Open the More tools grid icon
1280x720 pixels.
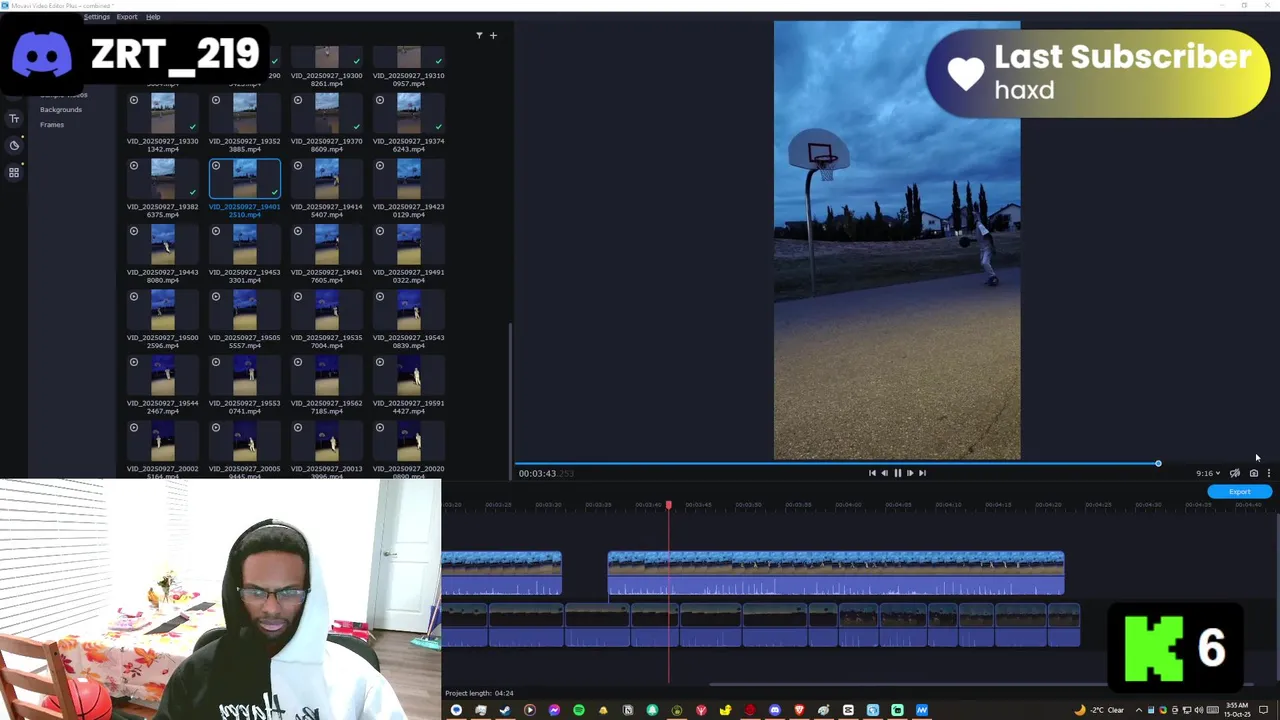point(14,172)
